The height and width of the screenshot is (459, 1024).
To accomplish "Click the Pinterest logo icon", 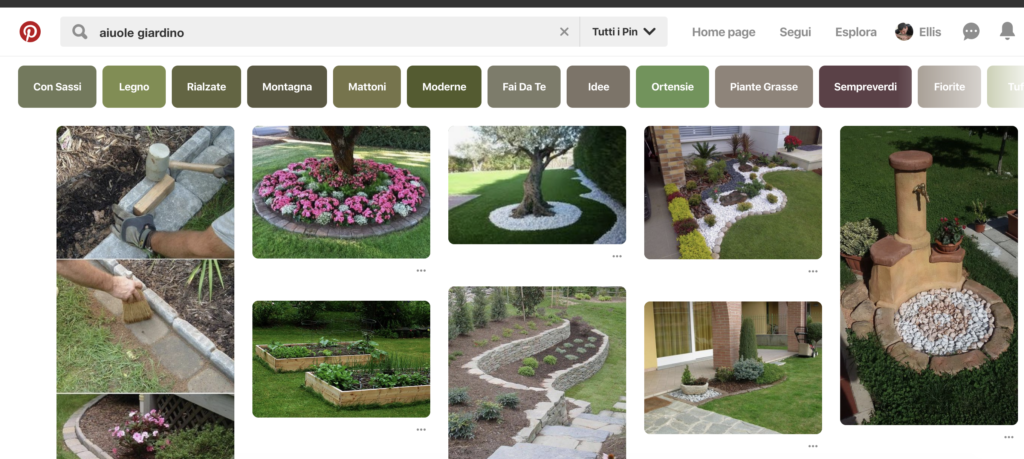I will pos(30,32).
